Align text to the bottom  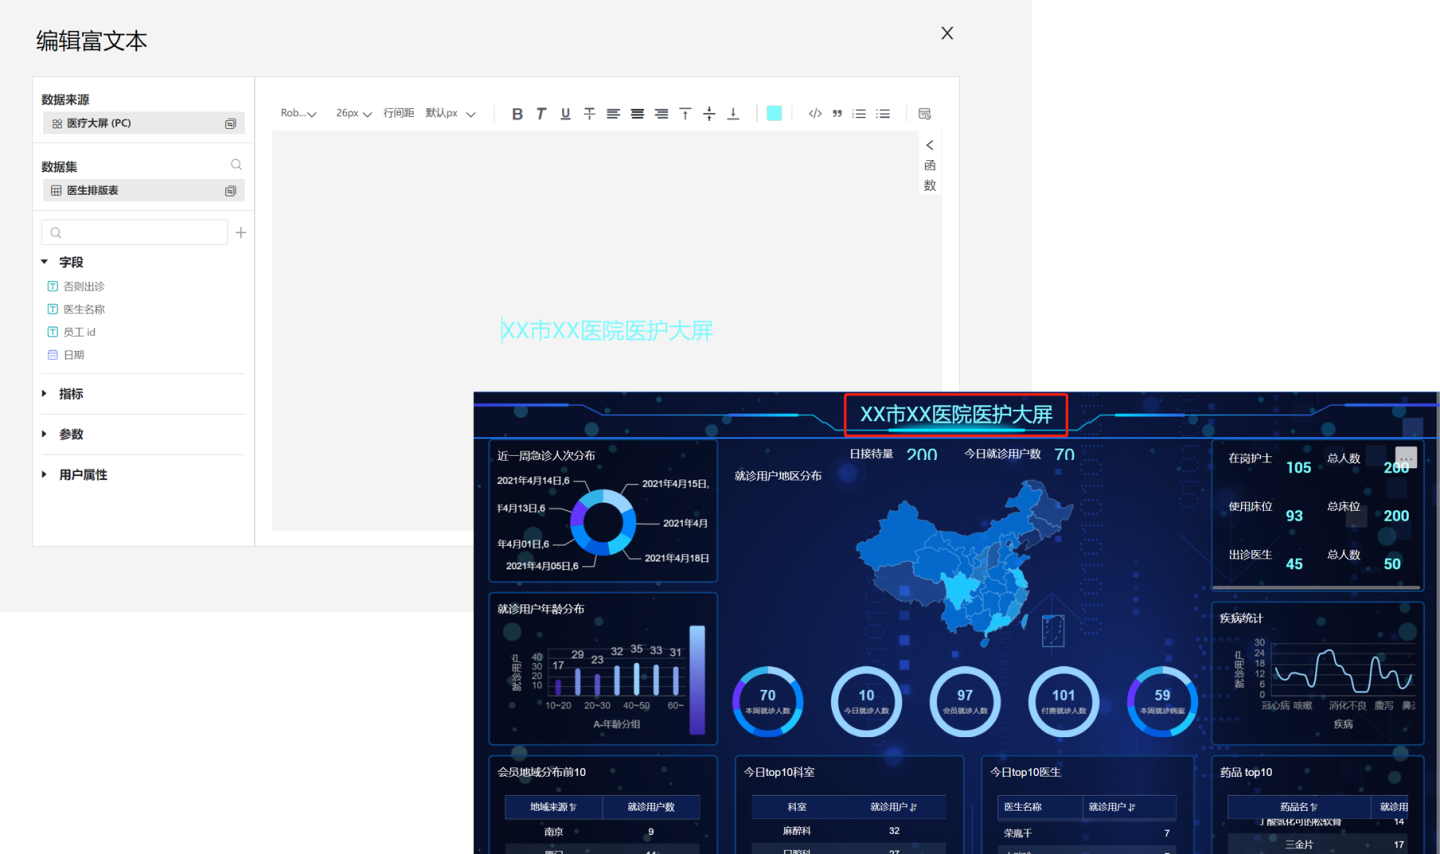click(733, 114)
